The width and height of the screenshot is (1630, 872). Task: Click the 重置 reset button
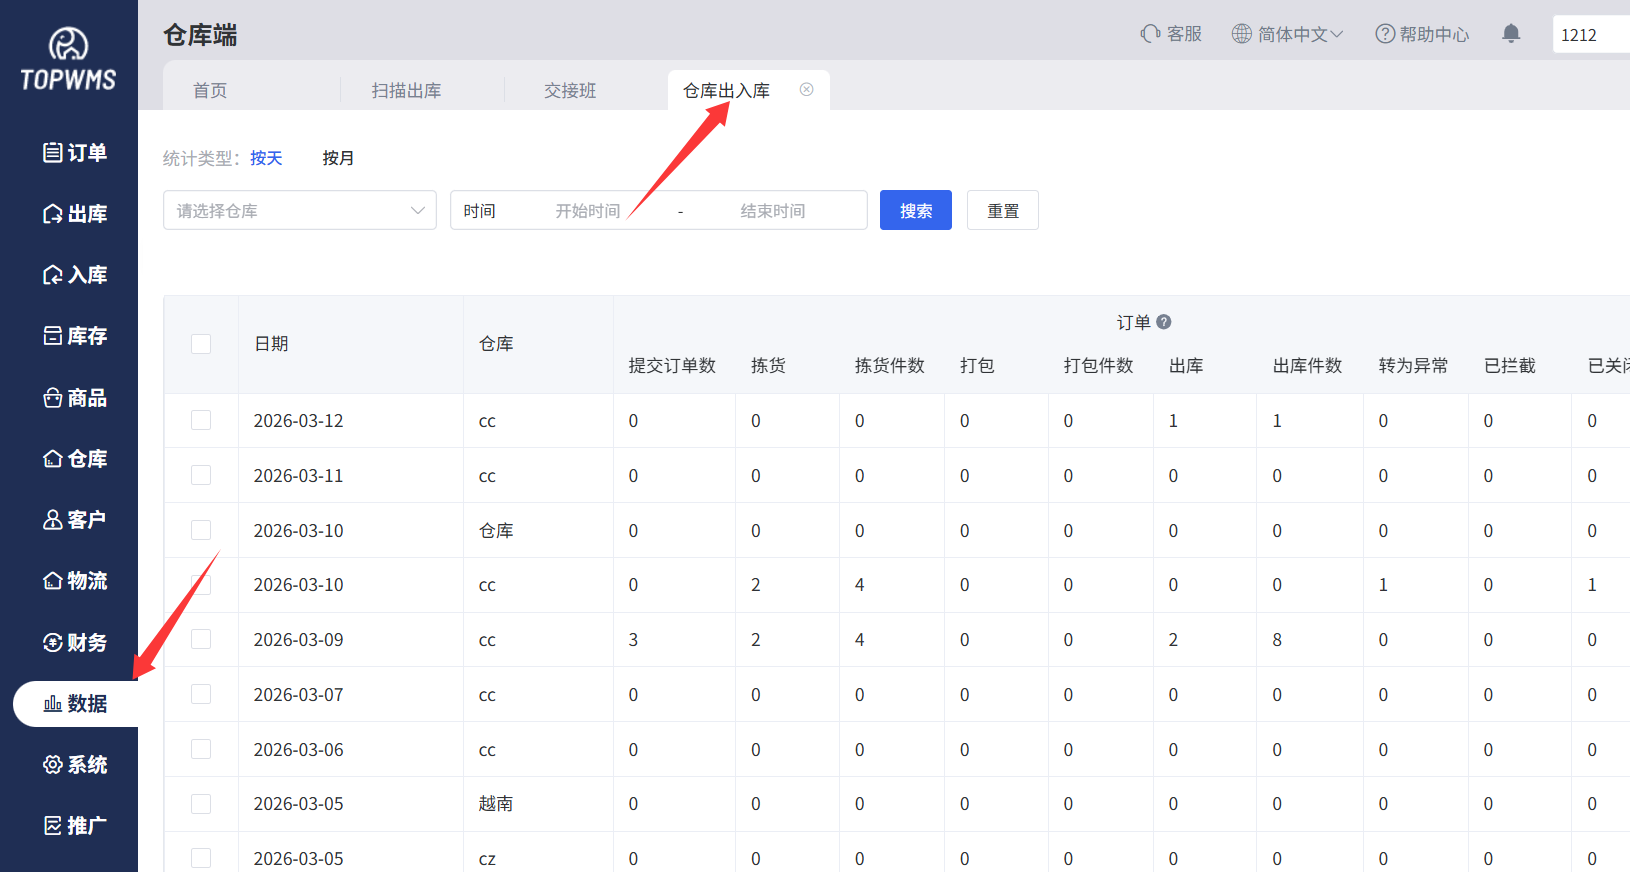[1002, 211]
